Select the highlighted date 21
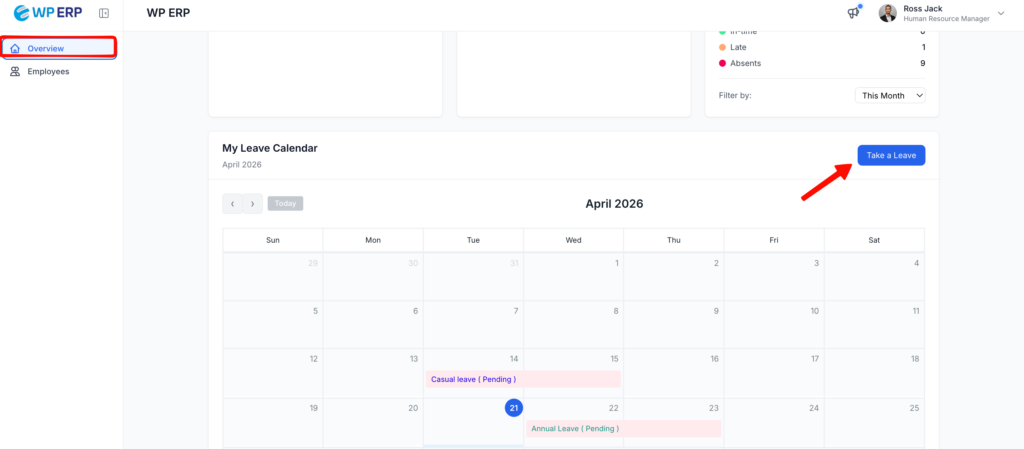This screenshot has height=449, width=1024. 513,408
